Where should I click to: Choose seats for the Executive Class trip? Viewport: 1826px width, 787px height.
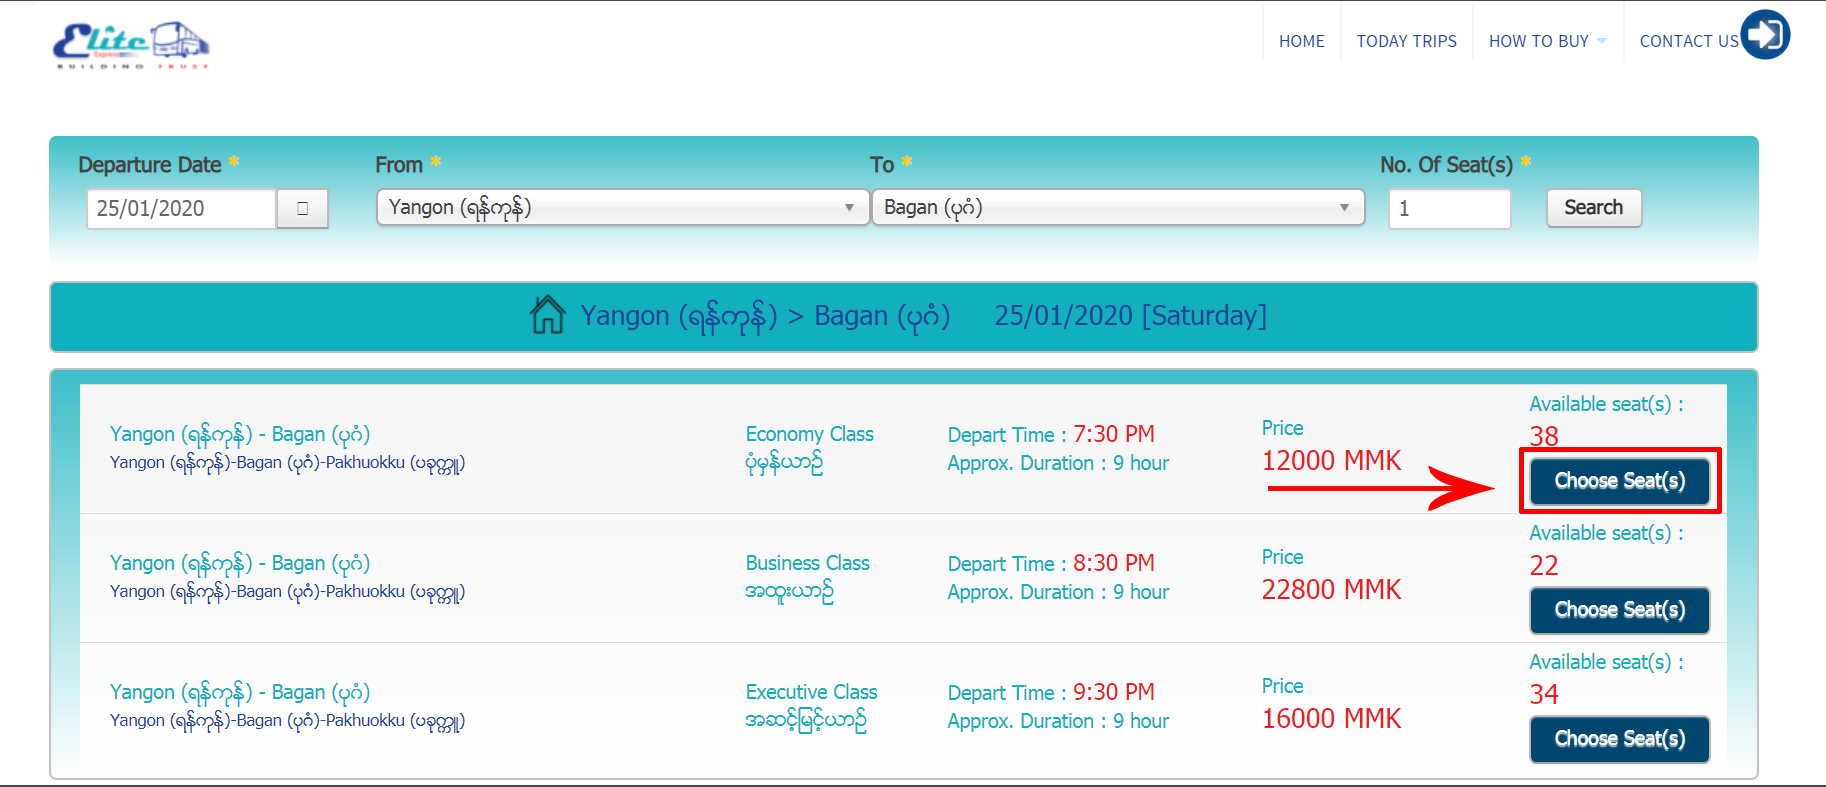[1619, 739]
